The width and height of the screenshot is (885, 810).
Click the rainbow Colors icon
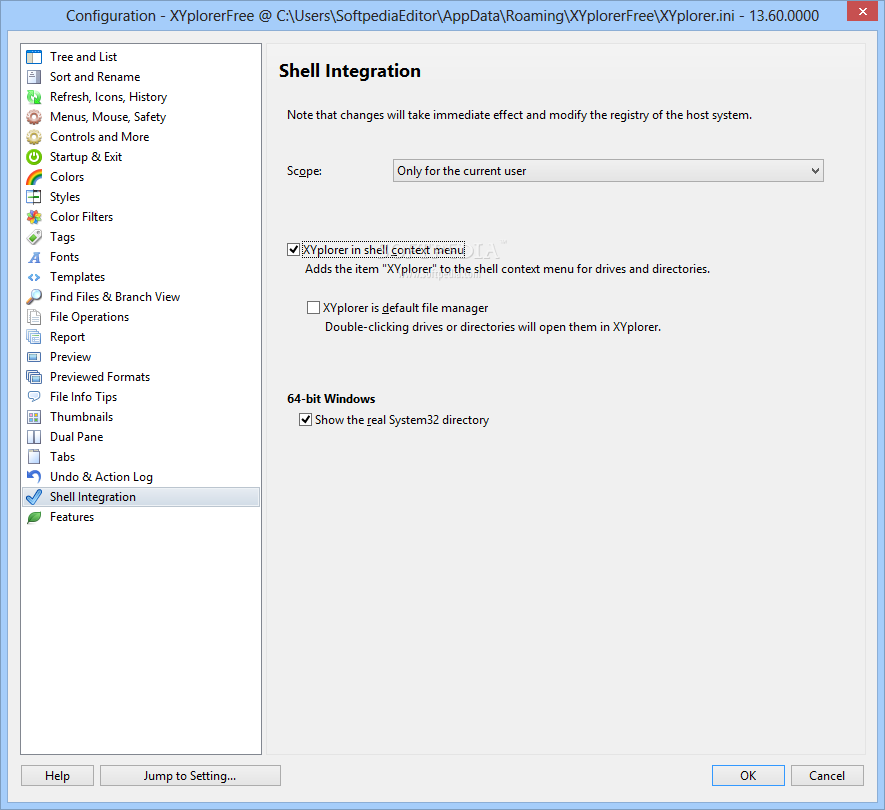[34, 177]
